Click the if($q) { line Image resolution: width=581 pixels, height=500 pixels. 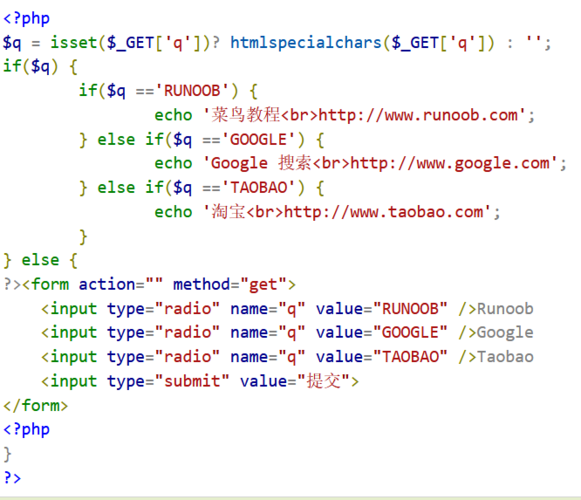pos(40,67)
